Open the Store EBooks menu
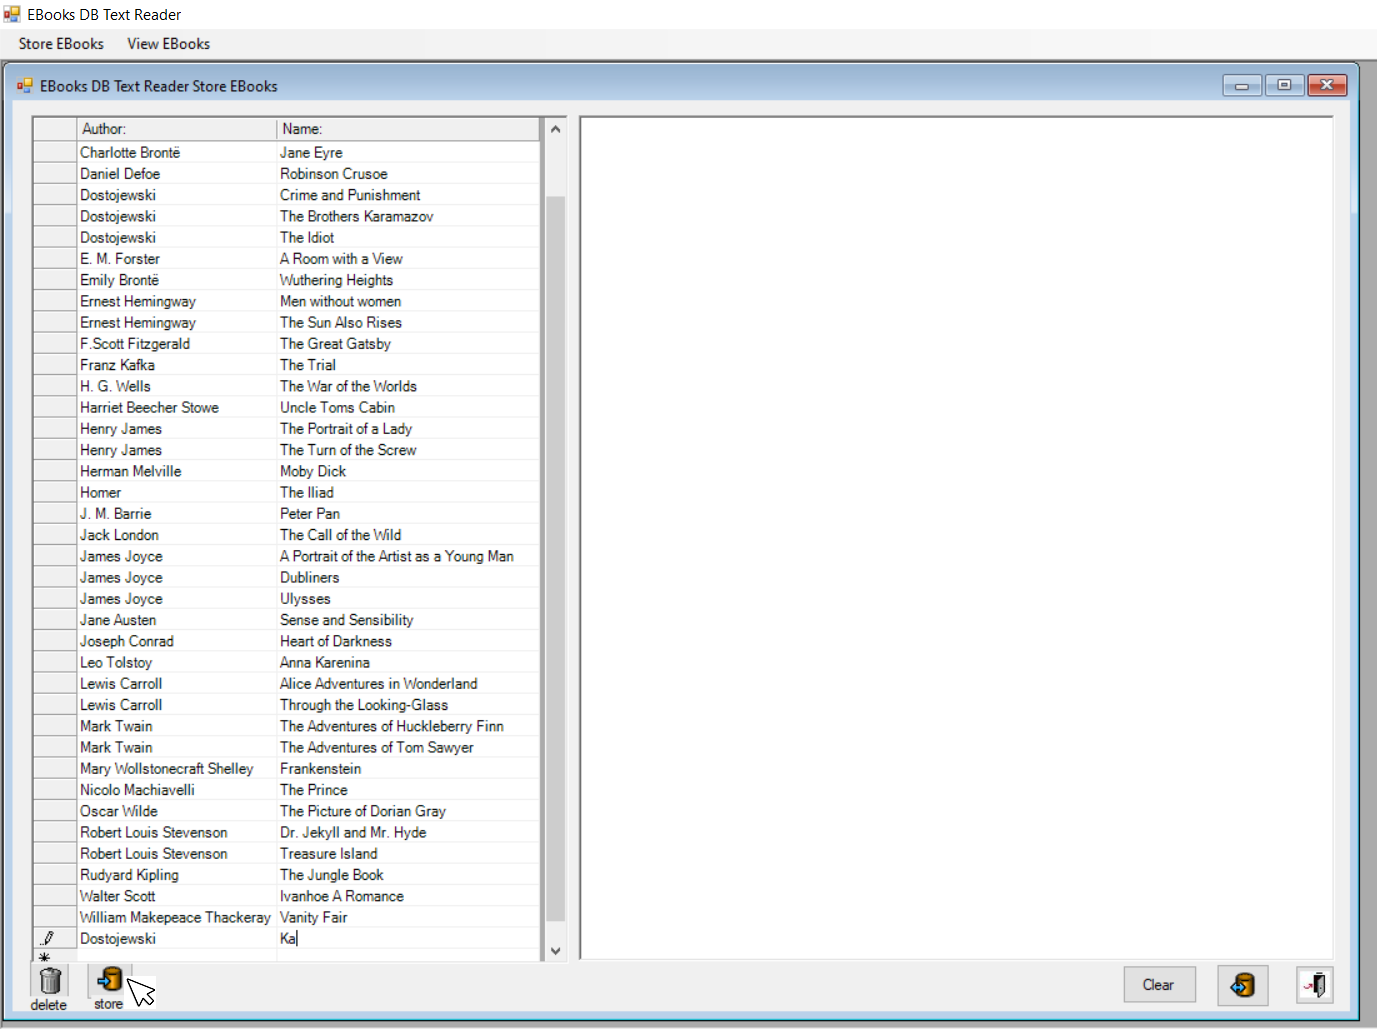This screenshot has height=1029, width=1377. tap(61, 44)
